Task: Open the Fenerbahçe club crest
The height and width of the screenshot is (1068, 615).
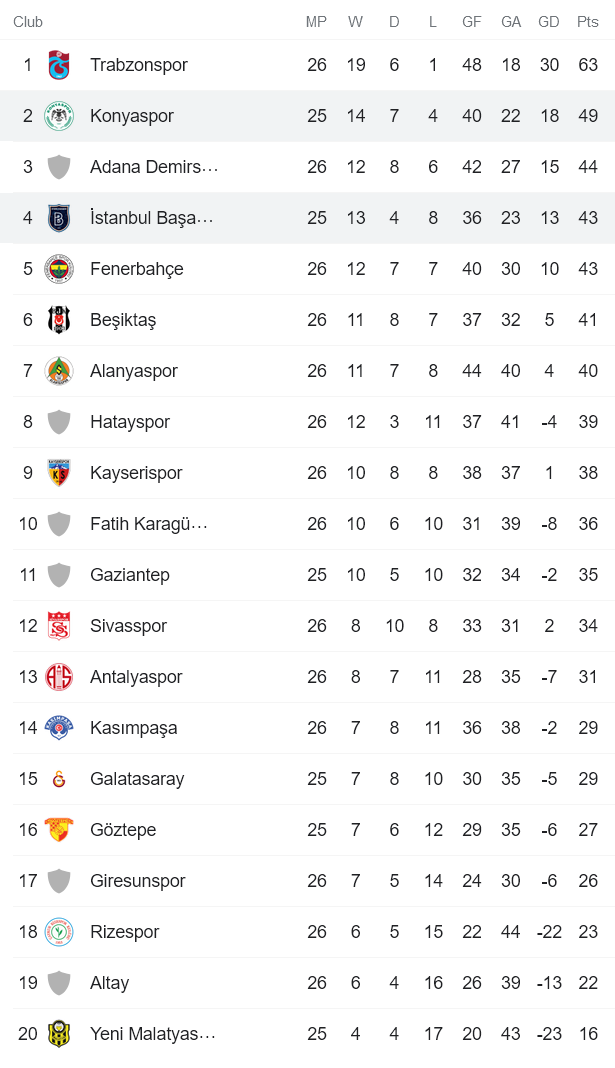Action: tap(60, 268)
